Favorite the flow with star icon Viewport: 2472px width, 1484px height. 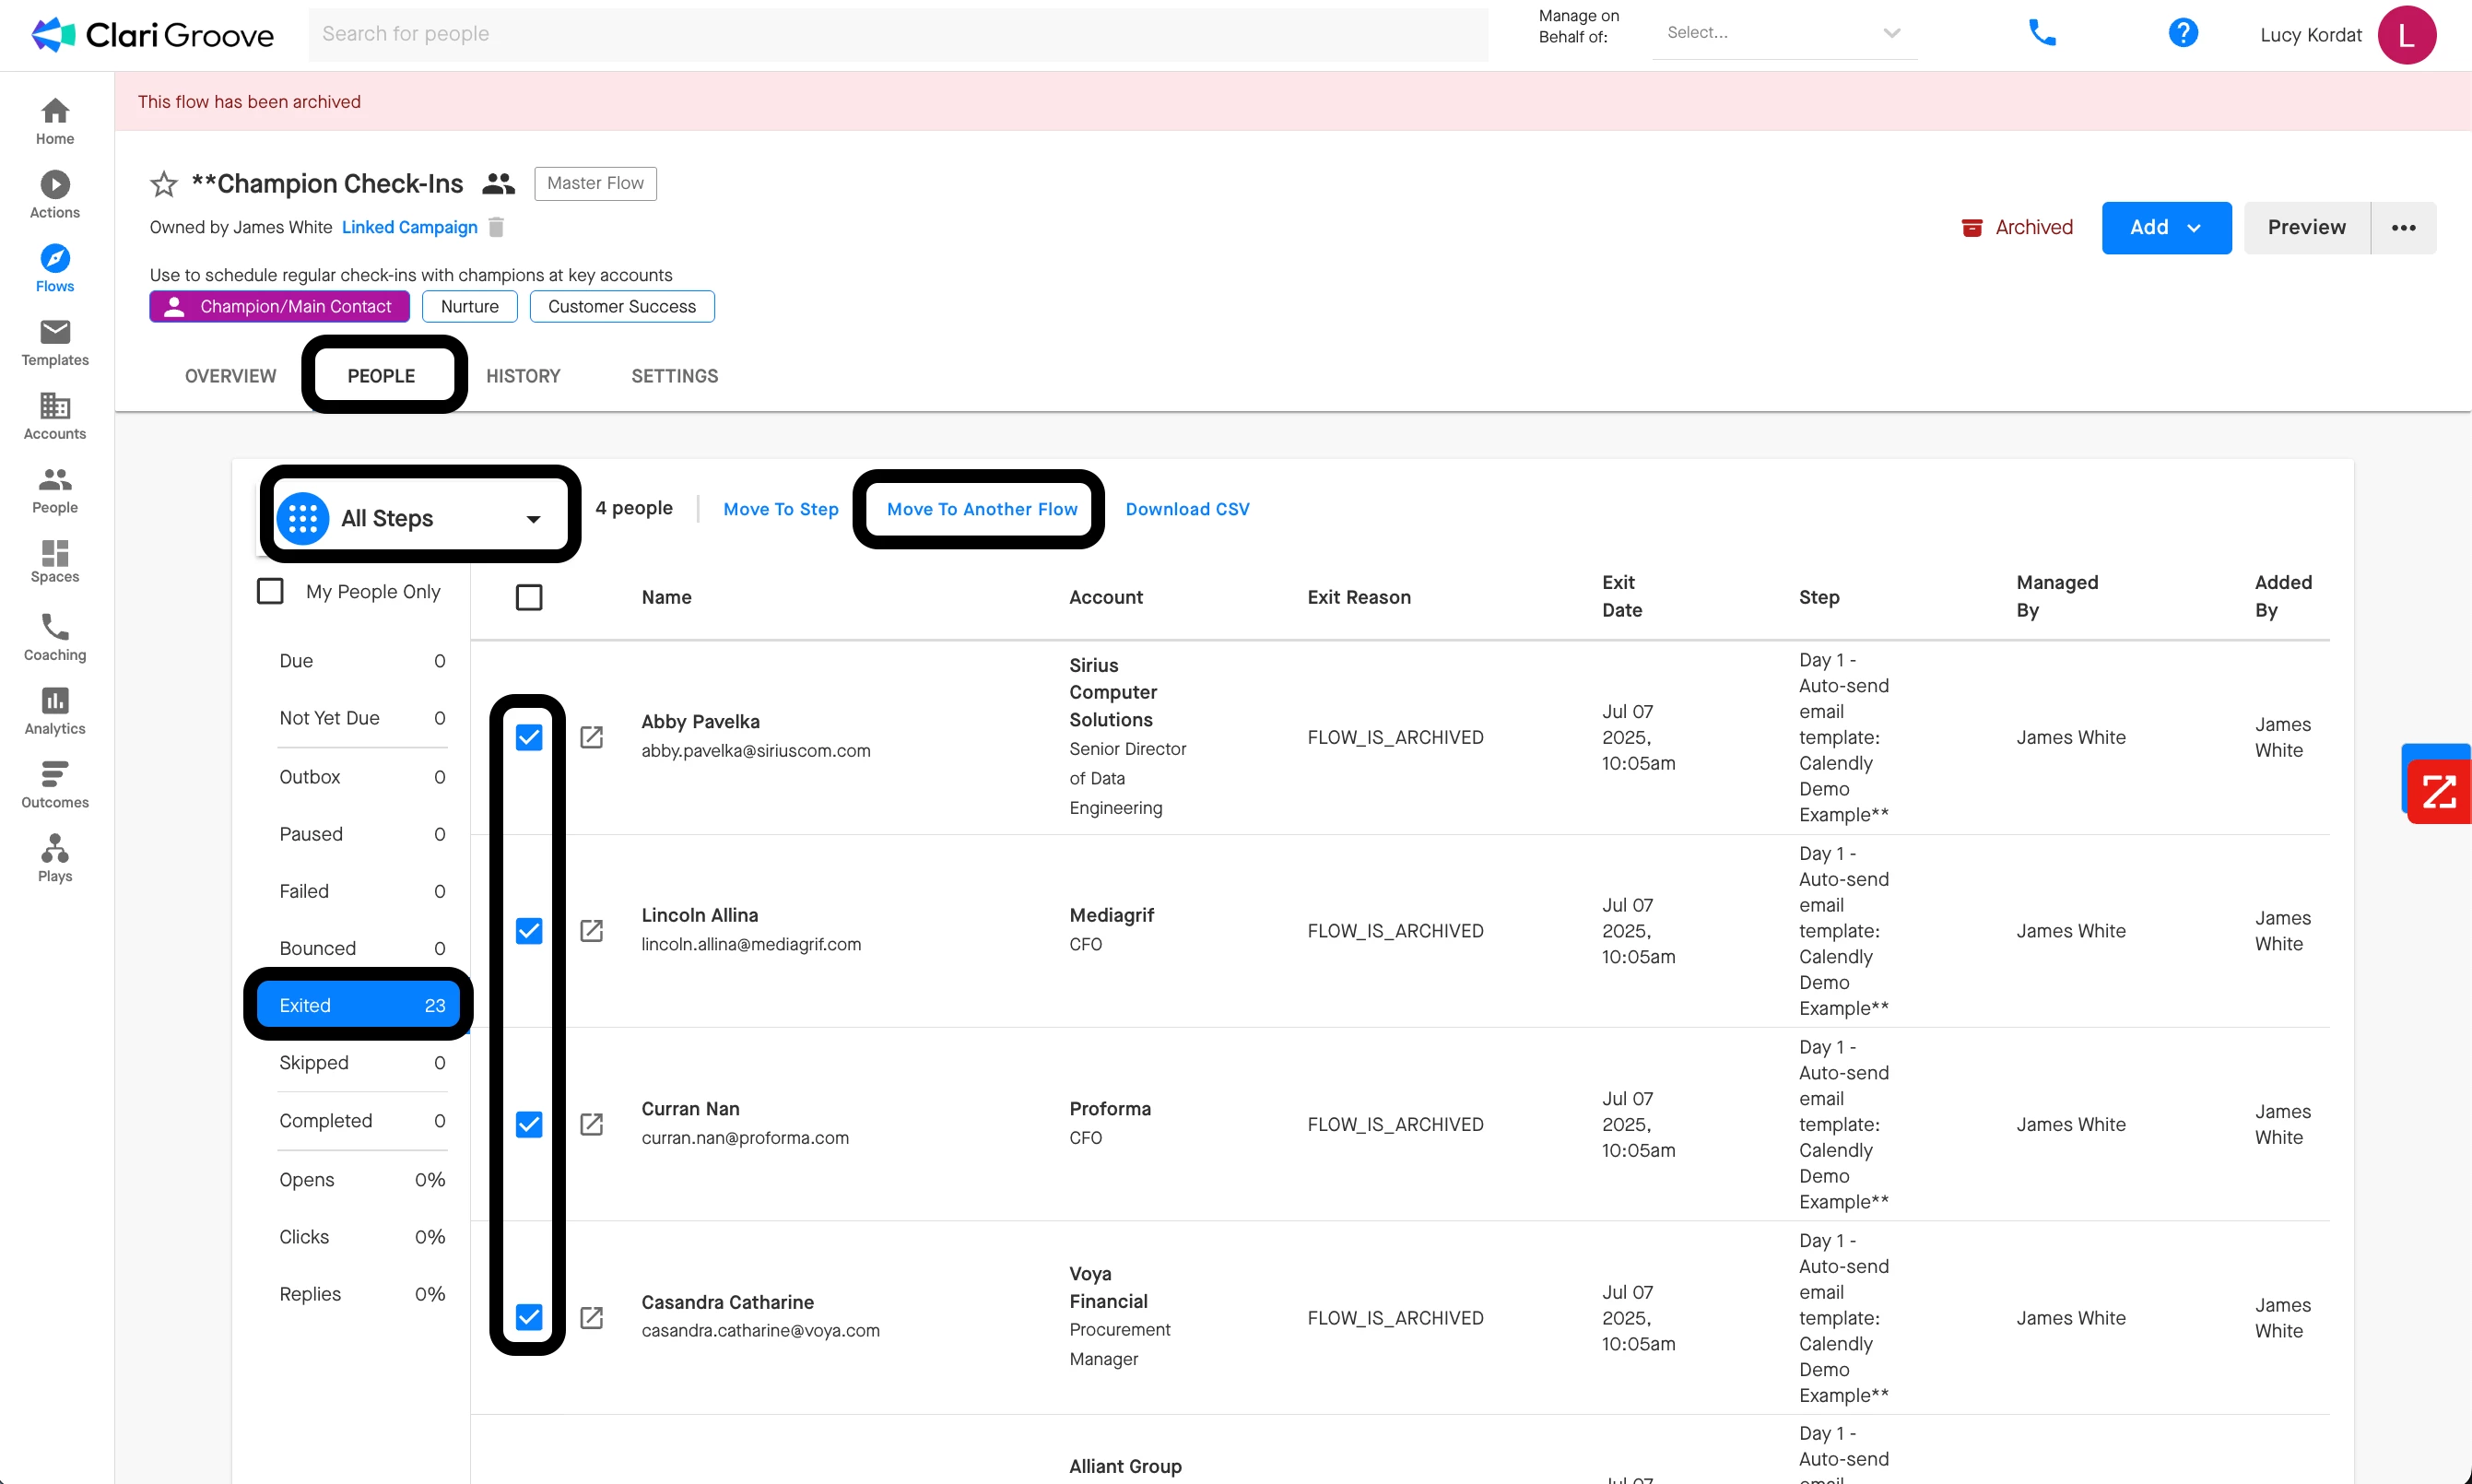point(163,184)
